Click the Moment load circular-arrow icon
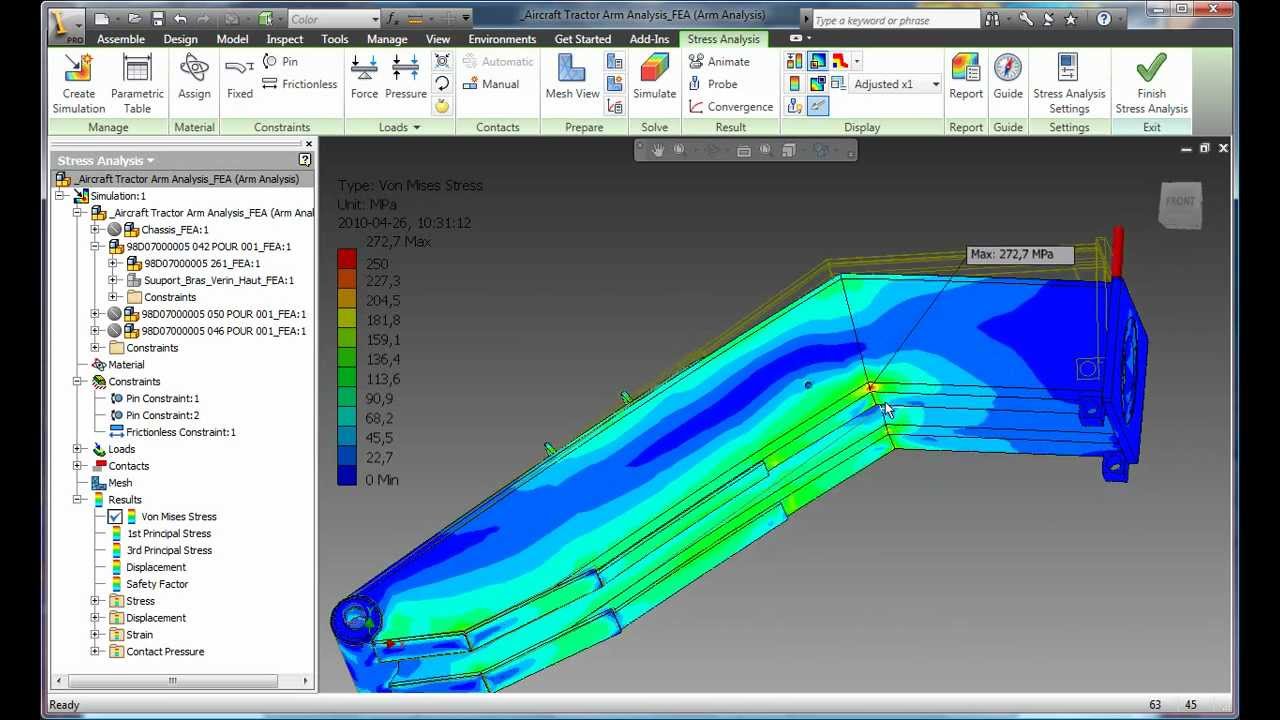1280x720 pixels. pyautogui.click(x=442, y=84)
